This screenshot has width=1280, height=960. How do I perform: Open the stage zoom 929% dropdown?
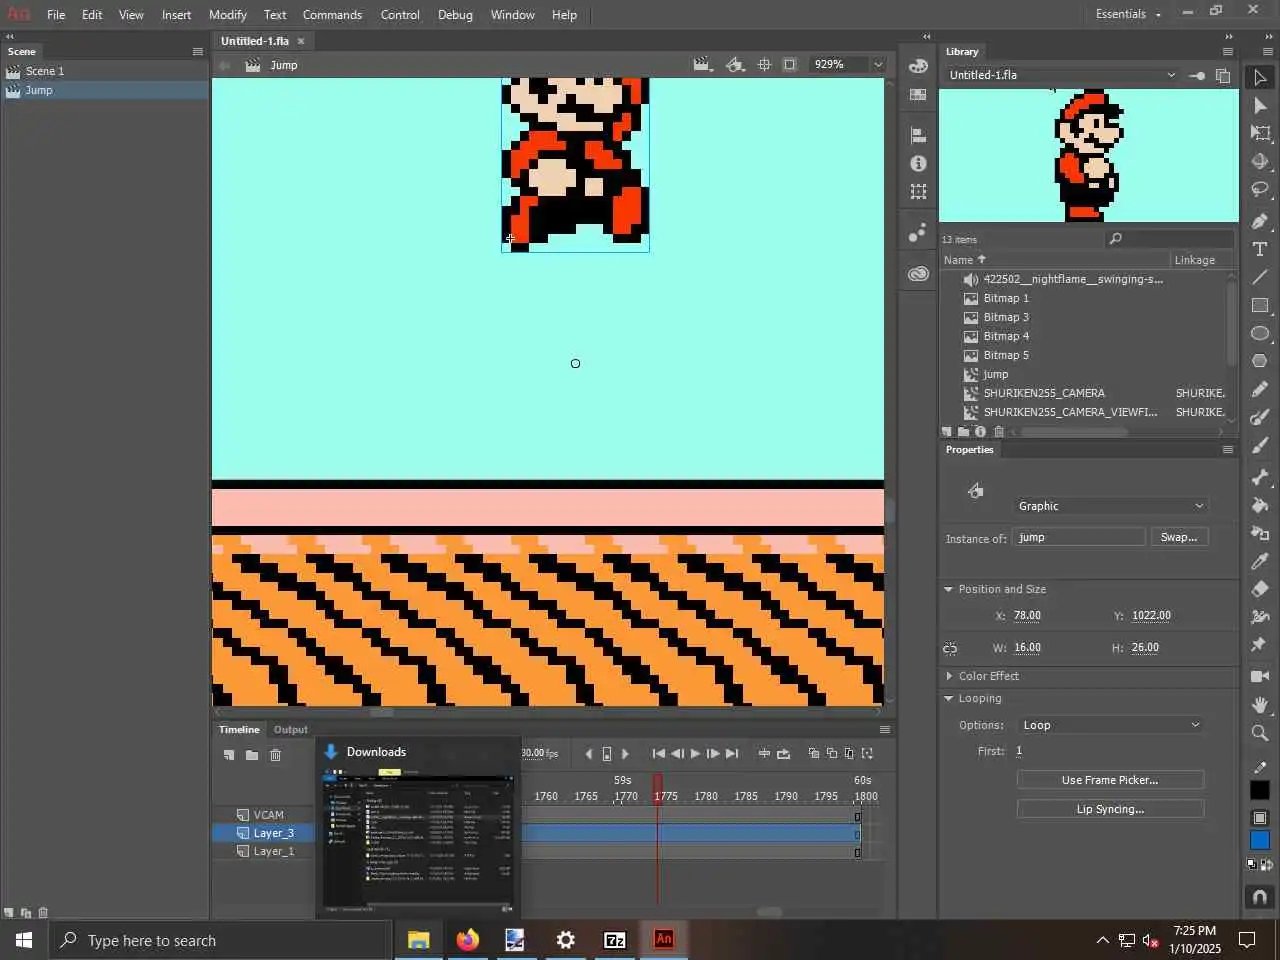878,64
